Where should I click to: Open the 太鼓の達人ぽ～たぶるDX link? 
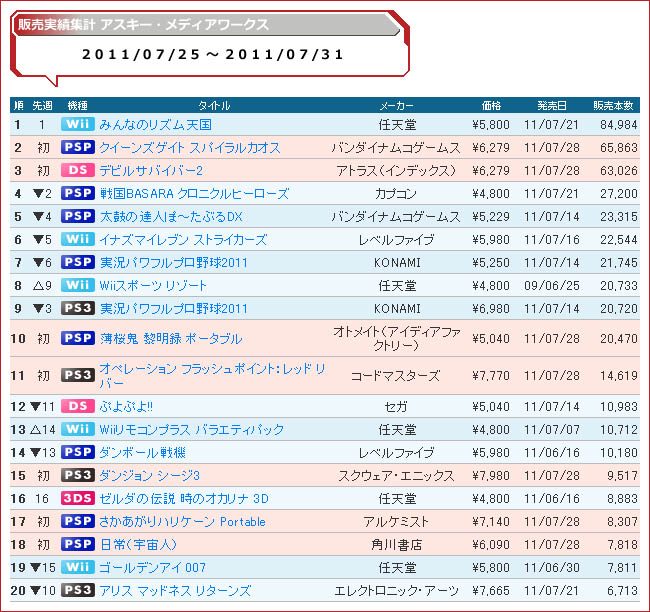171,216
